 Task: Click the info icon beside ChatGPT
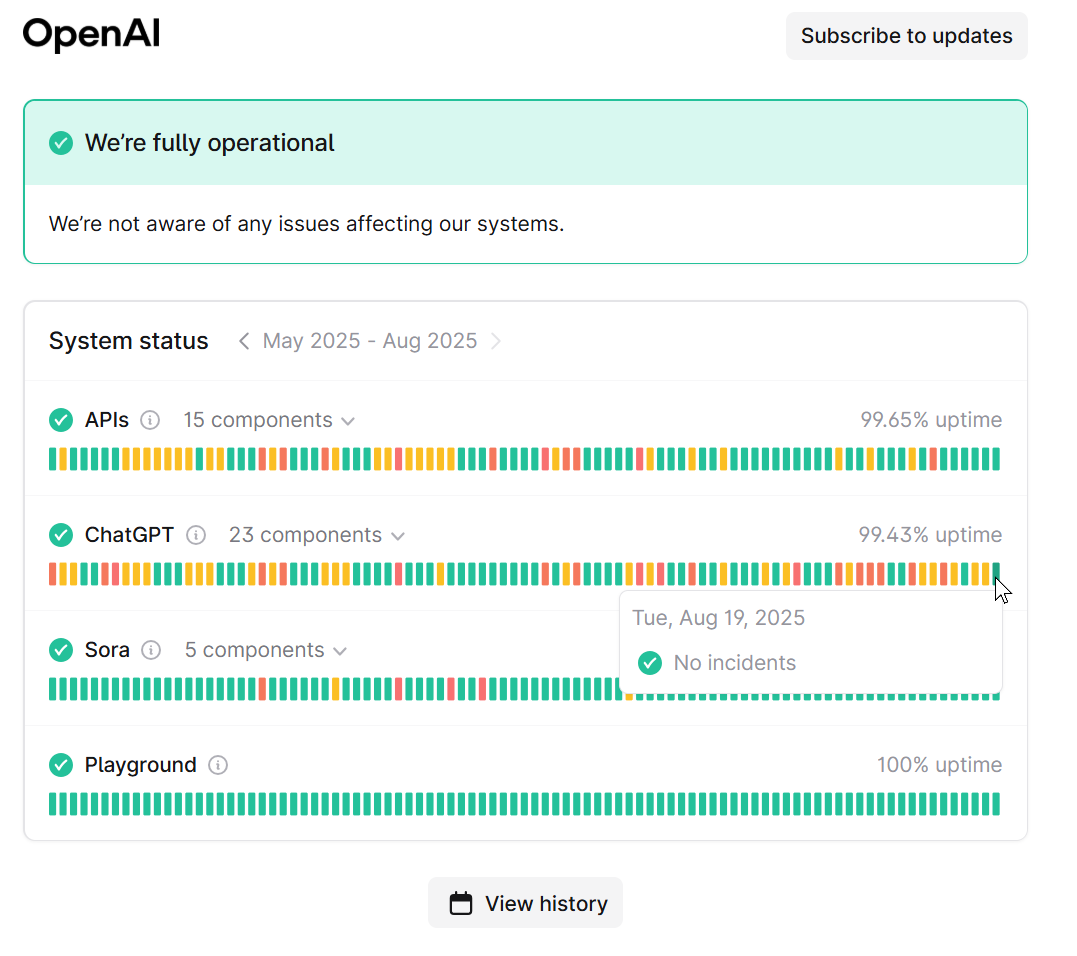pos(196,535)
